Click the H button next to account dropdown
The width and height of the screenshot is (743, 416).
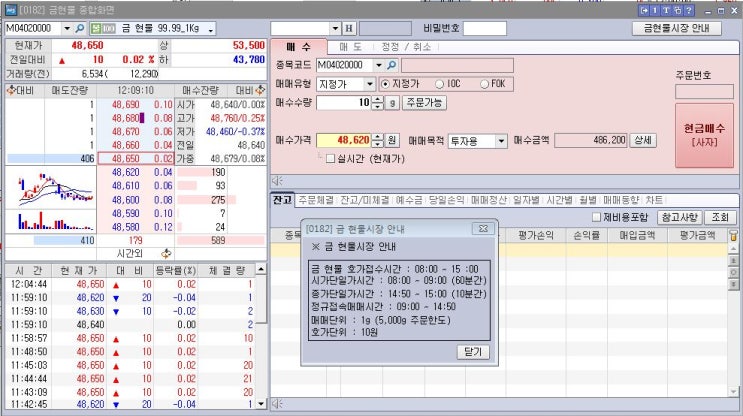[349, 28]
